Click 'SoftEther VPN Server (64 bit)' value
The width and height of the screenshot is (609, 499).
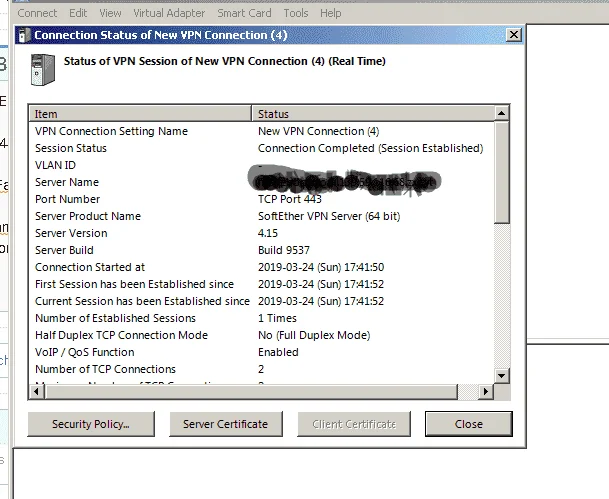[329, 216]
